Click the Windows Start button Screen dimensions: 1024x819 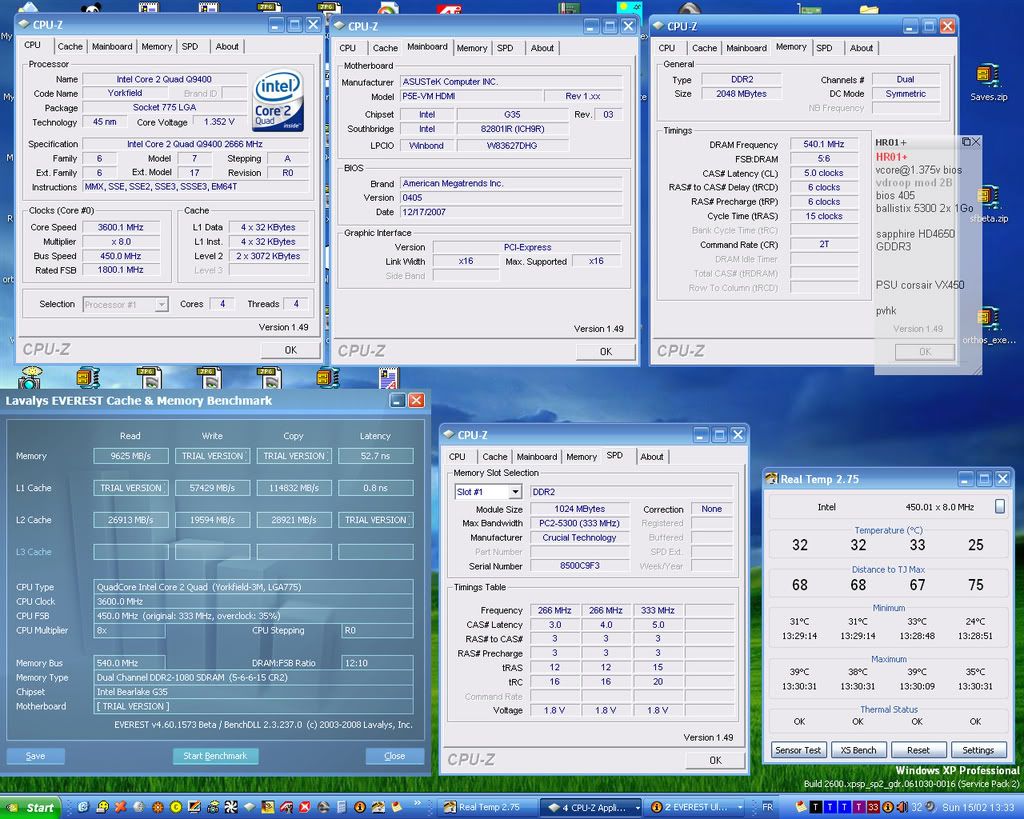click(31, 807)
